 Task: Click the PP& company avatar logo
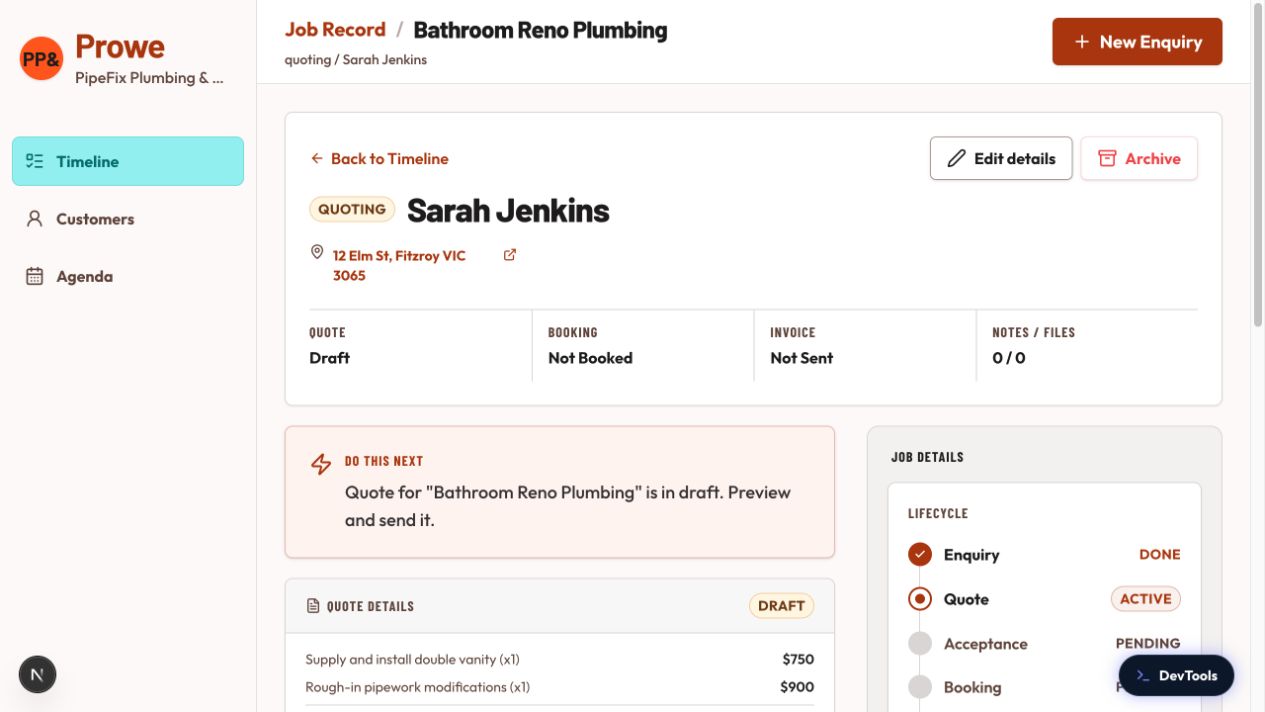(42, 58)
